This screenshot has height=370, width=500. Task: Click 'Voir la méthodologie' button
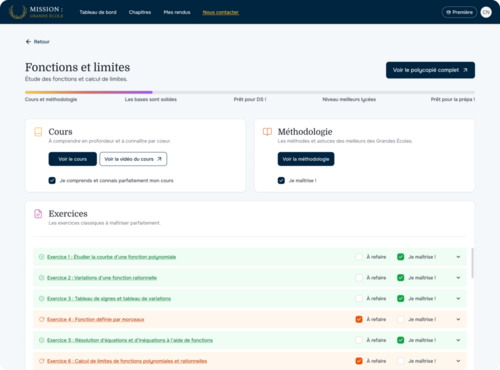306,159
